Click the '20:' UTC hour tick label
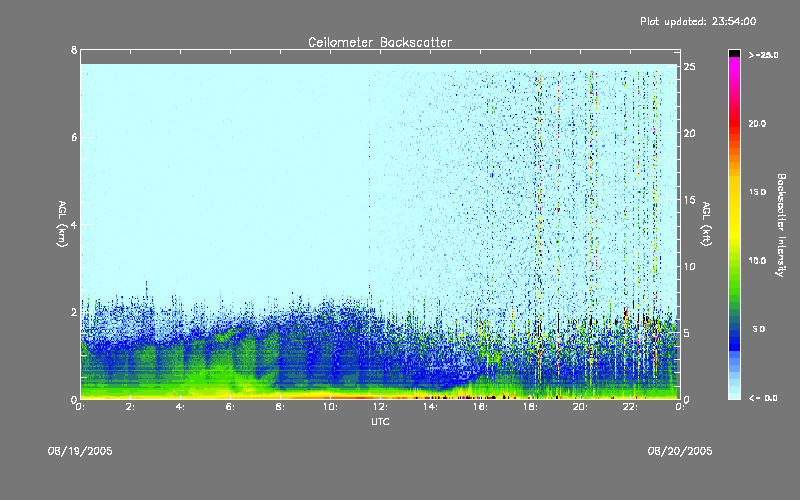Screen dimensions: 800x500 (580, 407)
